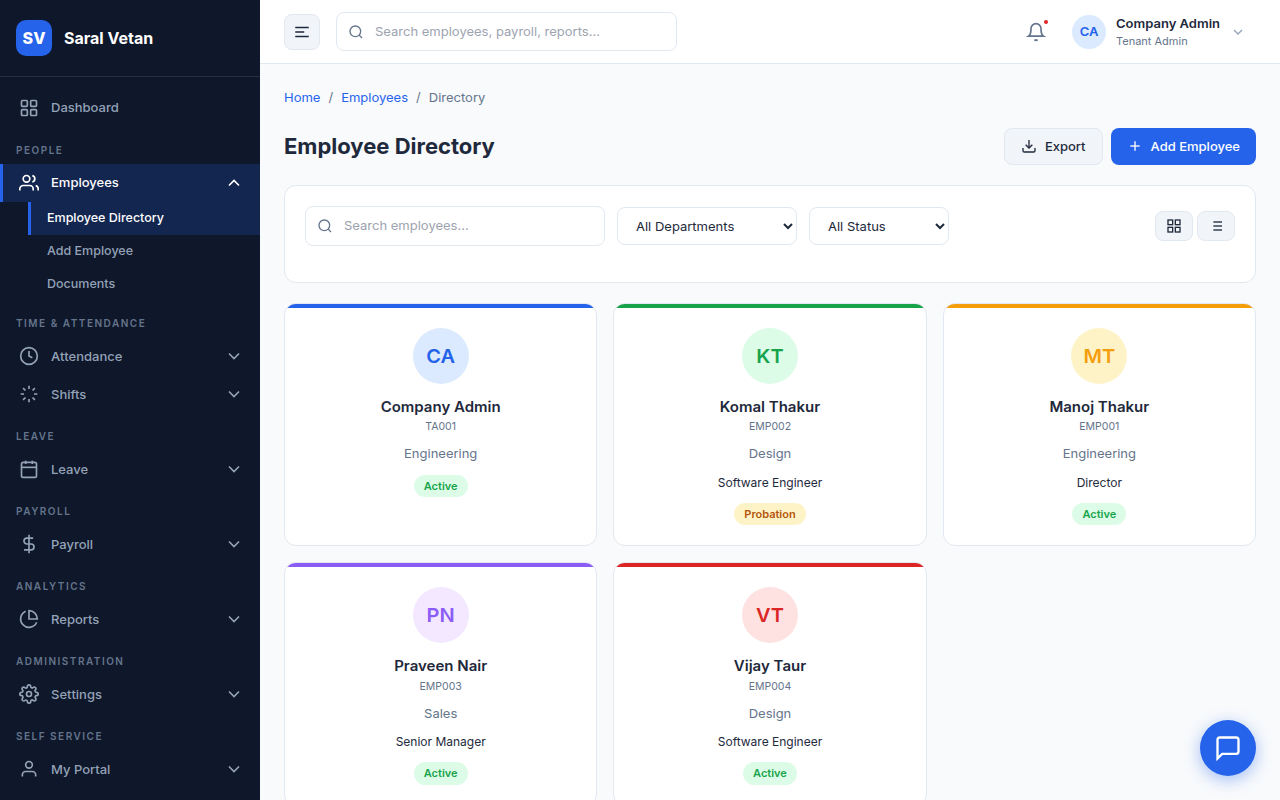
Task: Expand the Leave menu chevron
Action: click(234, 469)
